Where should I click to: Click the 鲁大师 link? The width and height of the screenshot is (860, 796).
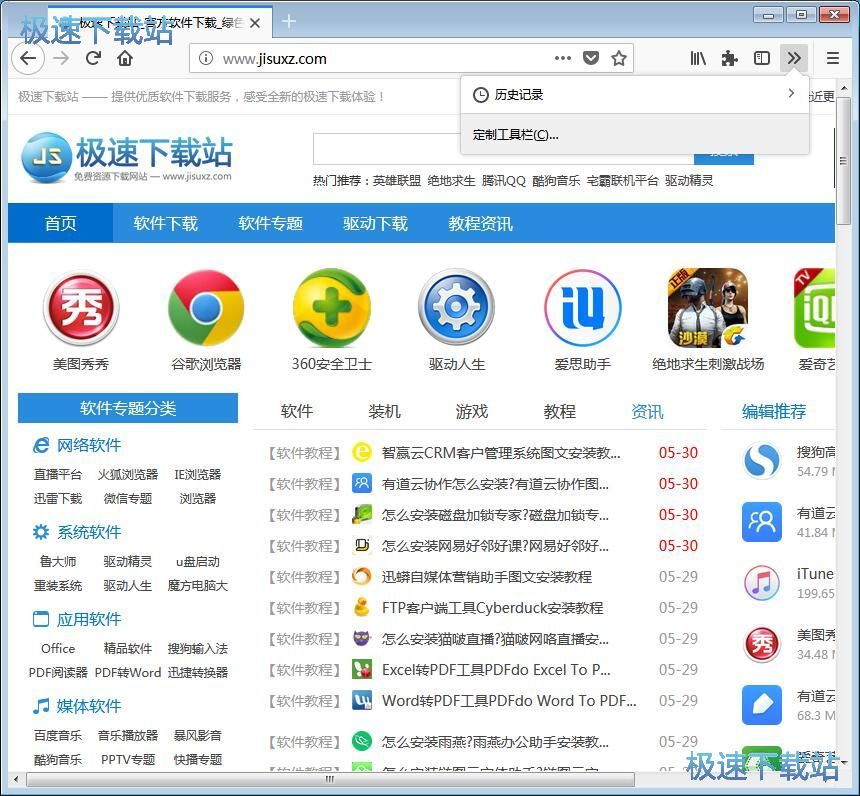click(x=58, y=561)
